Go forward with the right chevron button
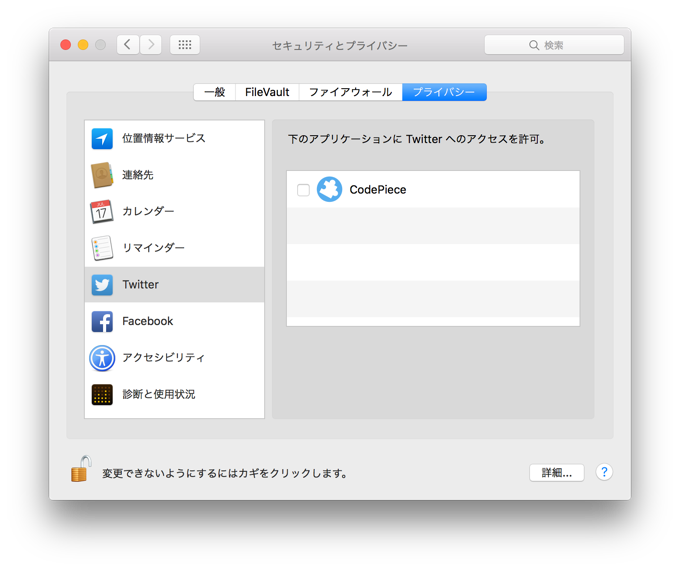This screenshot has width=680, height=570. tap(150, 45)
